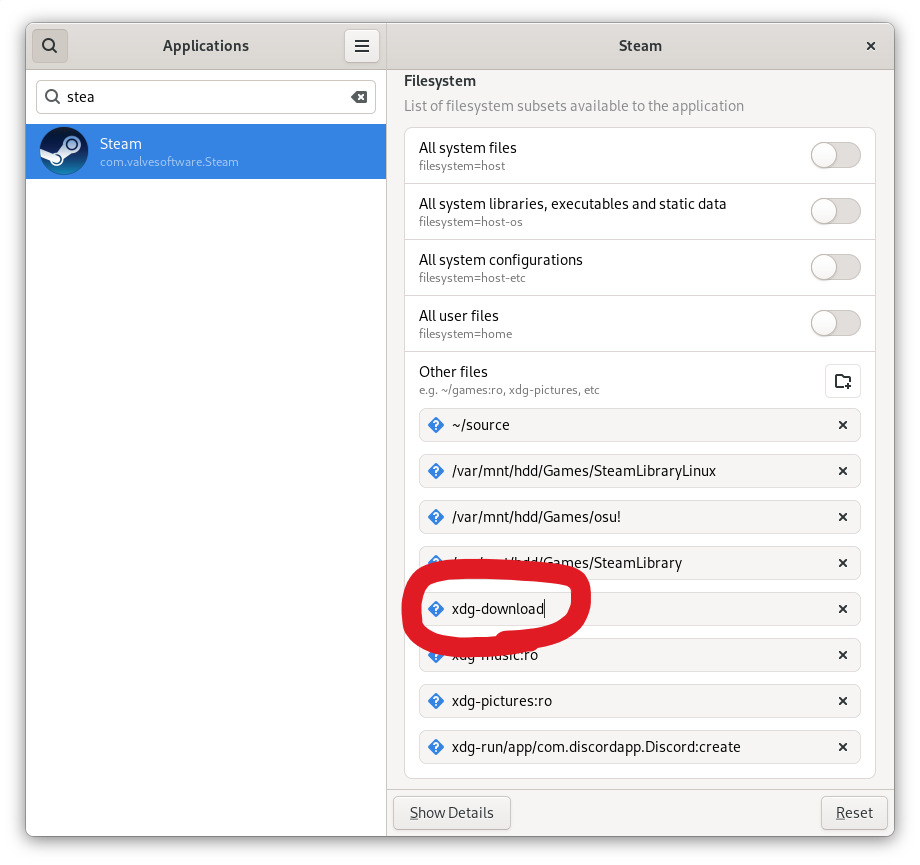Remove the Discord xdg-run entry
This screenshot has height=865, width=920.
click(x=843, y=747)
